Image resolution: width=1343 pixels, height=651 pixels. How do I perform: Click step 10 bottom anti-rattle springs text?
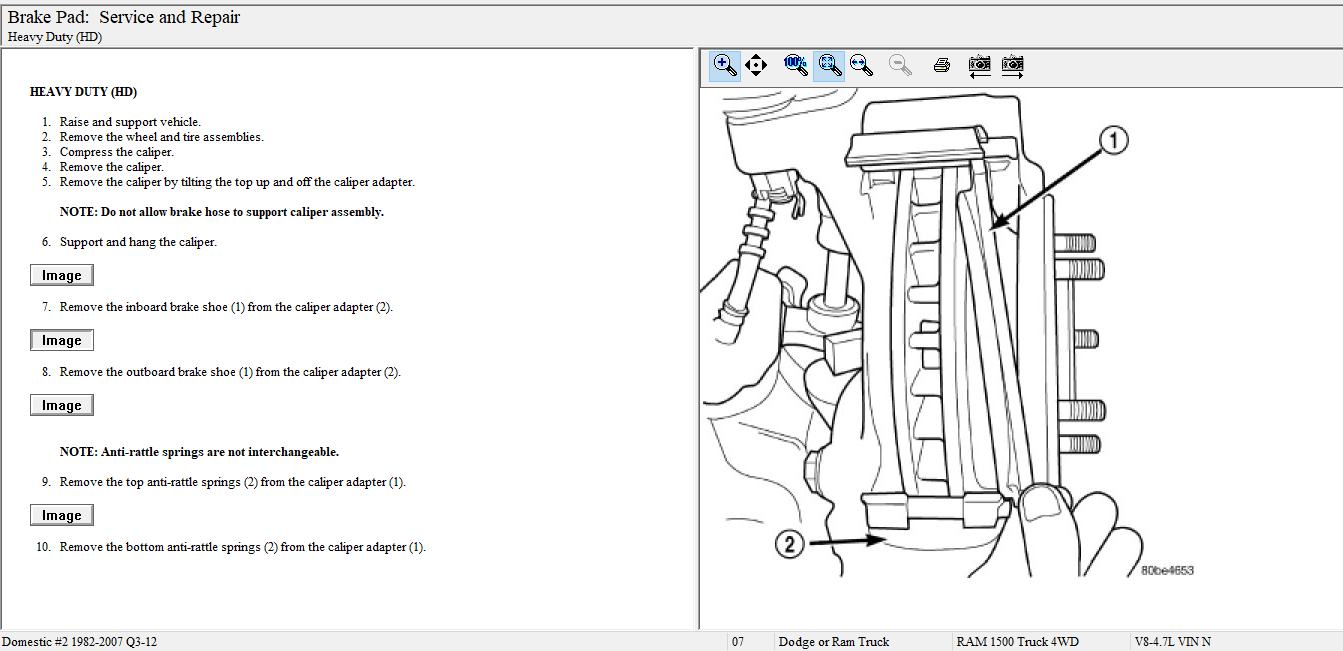click(x=243, y=547)
